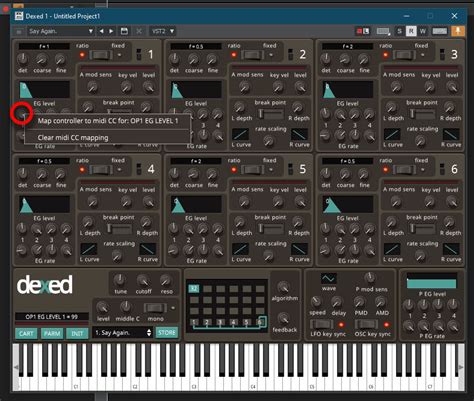Click the L curve icon of operator 4
Screen dimensions: 474x401
[x=89, y=249]
